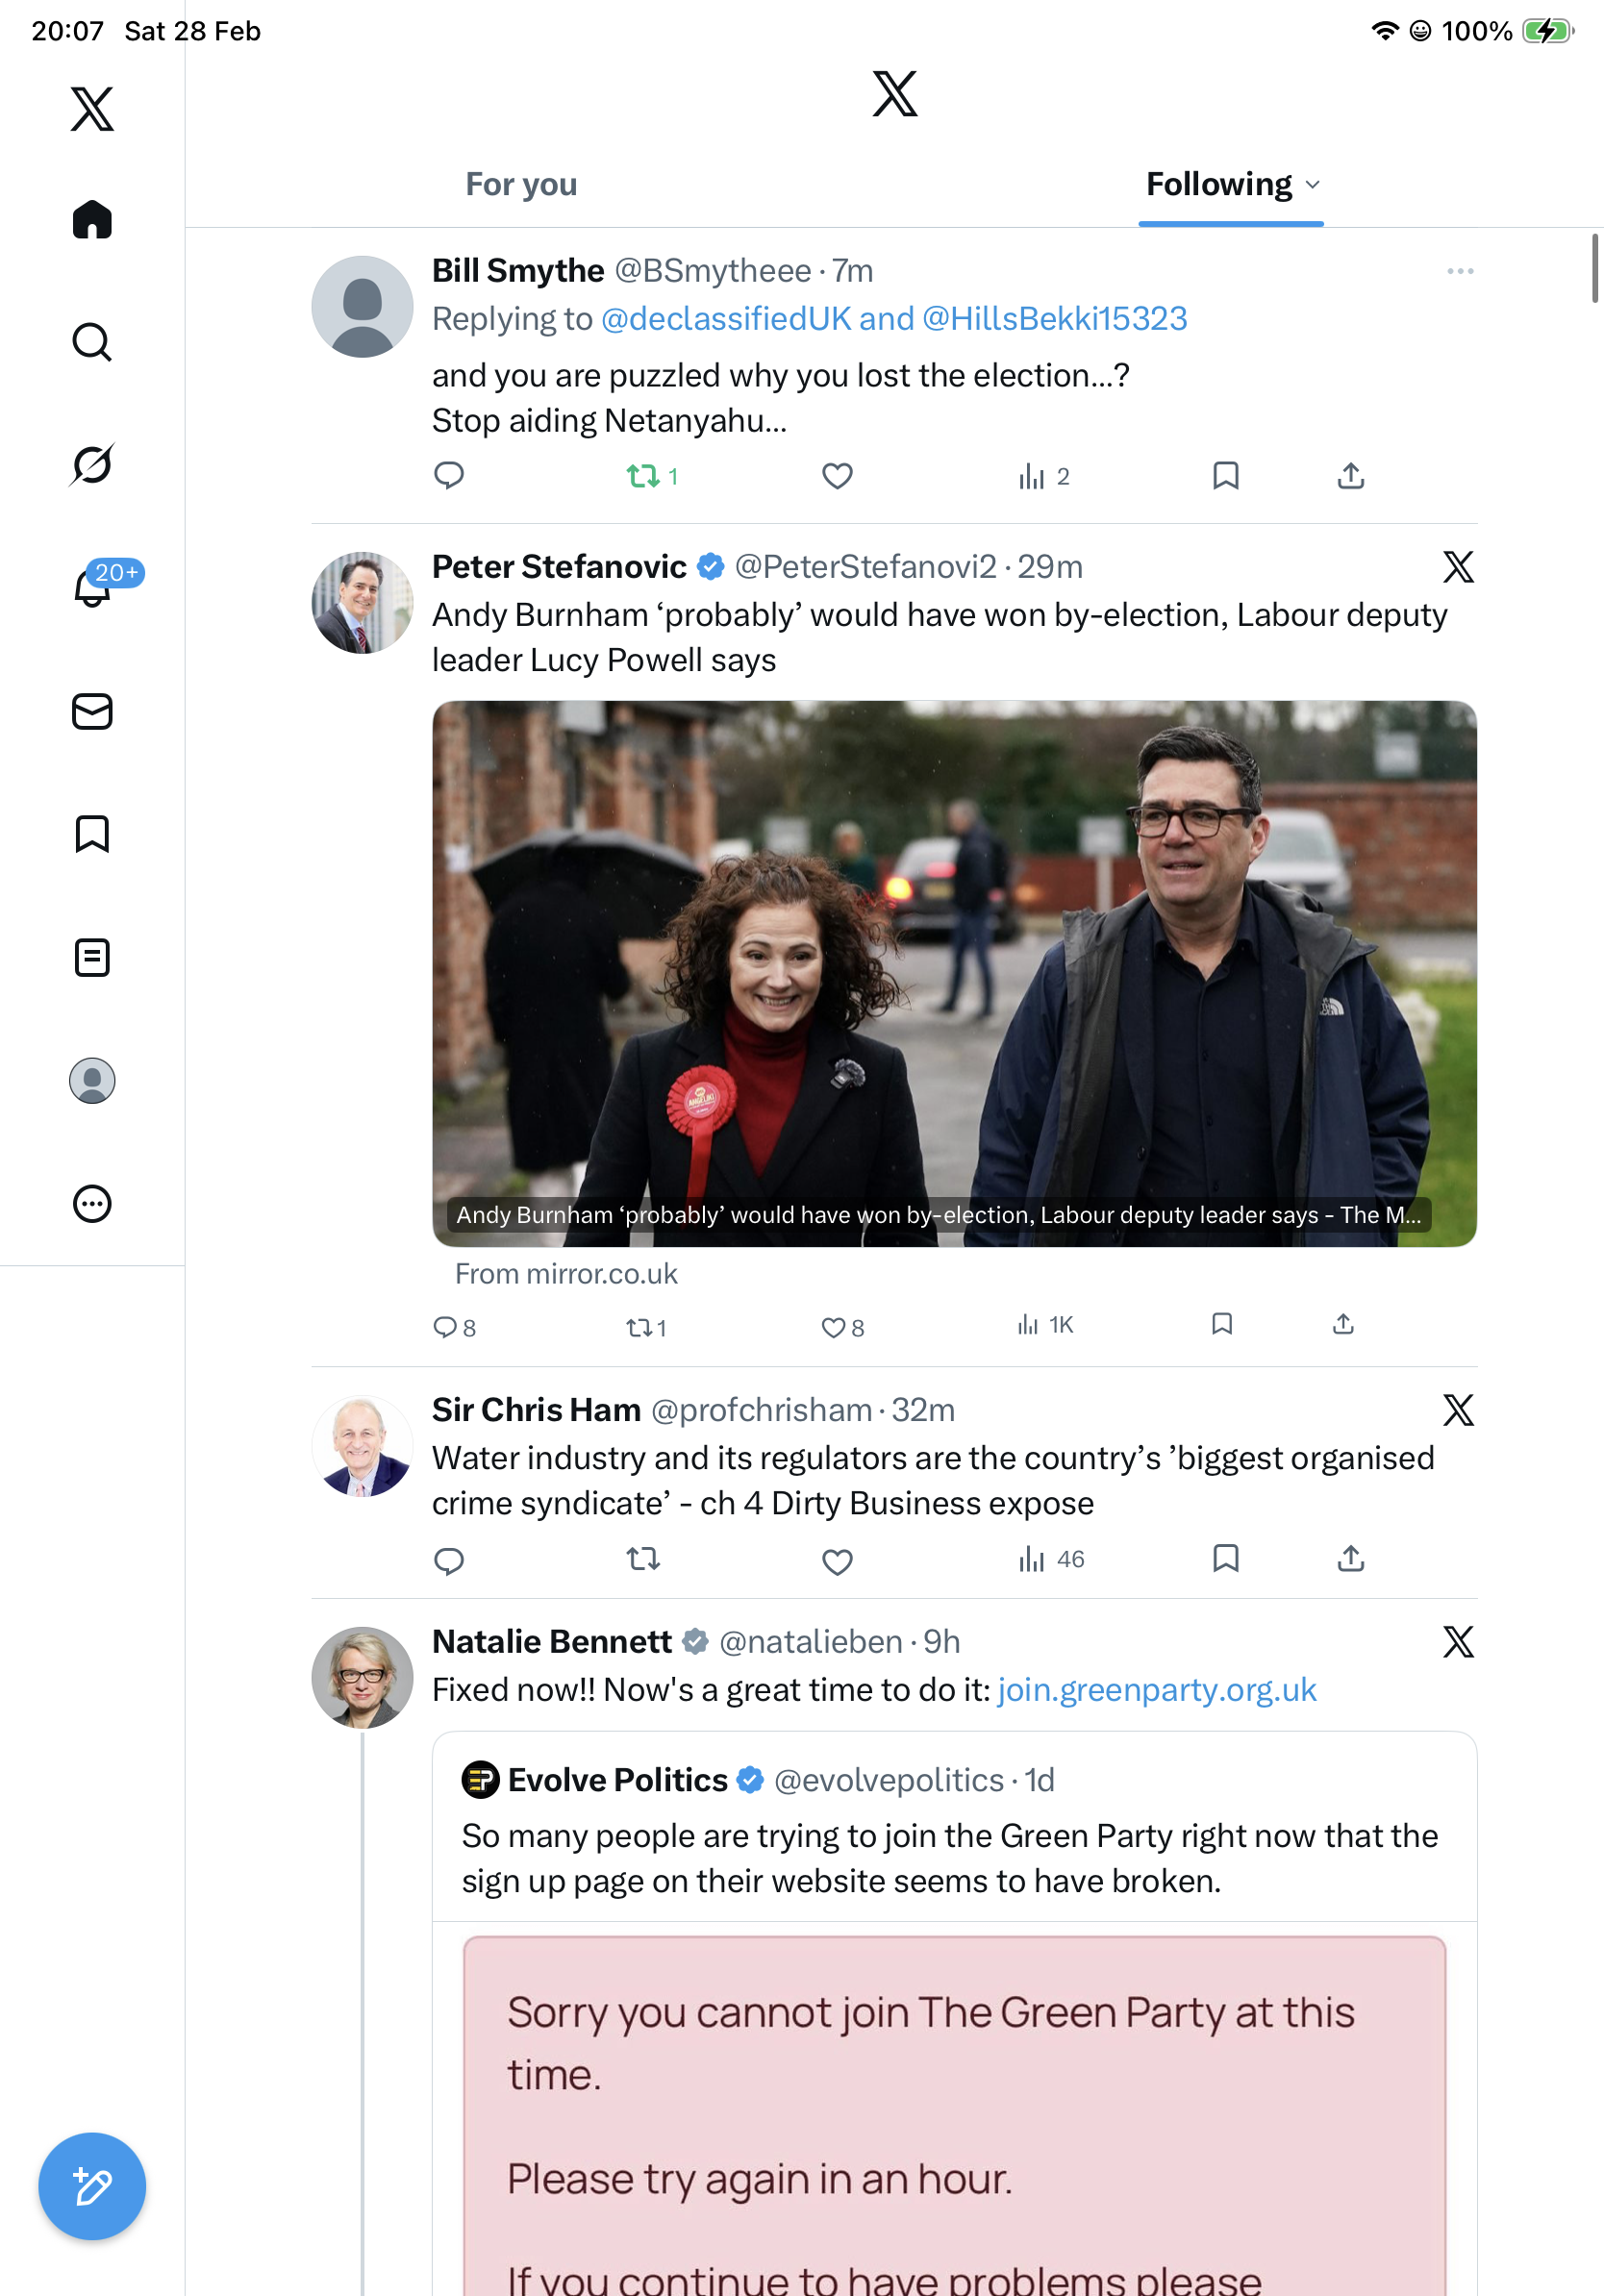1604x2296 pixels.
Task: Open the search magnifier in sidebar
Action: 92,342
